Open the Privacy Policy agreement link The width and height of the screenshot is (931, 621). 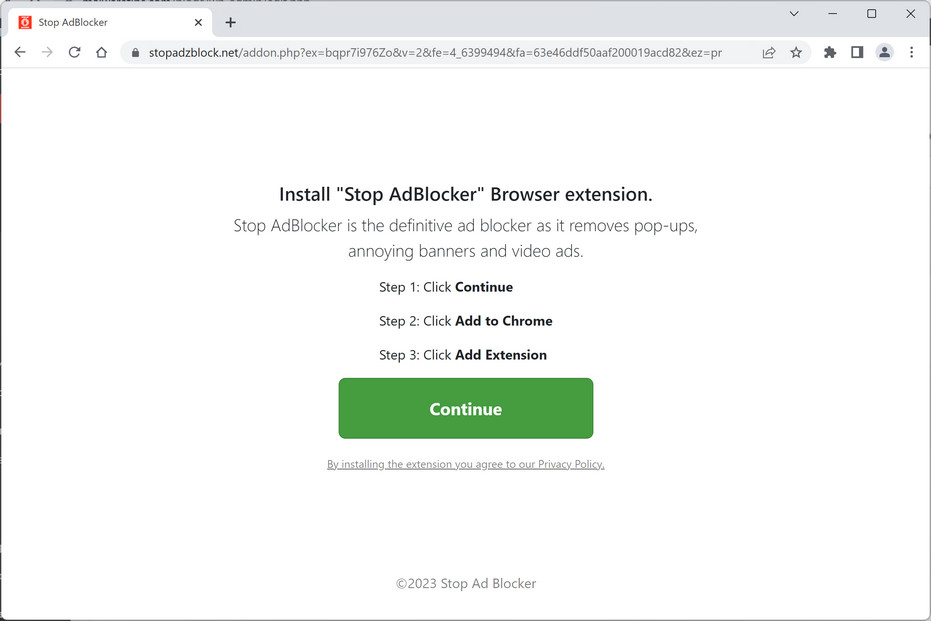(465, 464)
